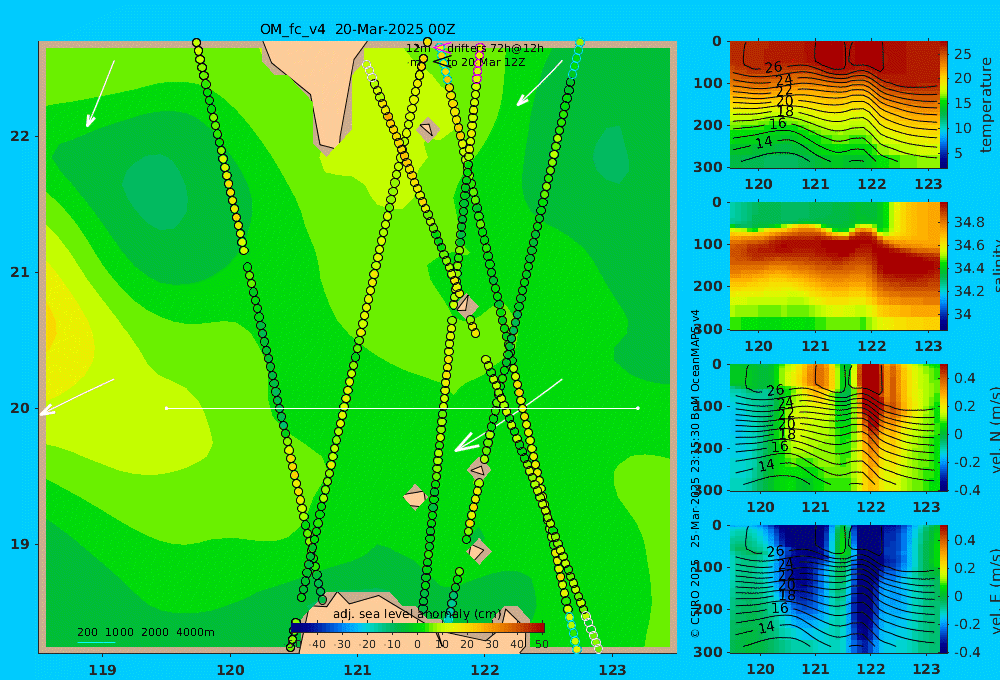The height and width of the screenshot is (680, 1000).
Task: Click the 14 contour label in vel. E panel
Action: 766,627
